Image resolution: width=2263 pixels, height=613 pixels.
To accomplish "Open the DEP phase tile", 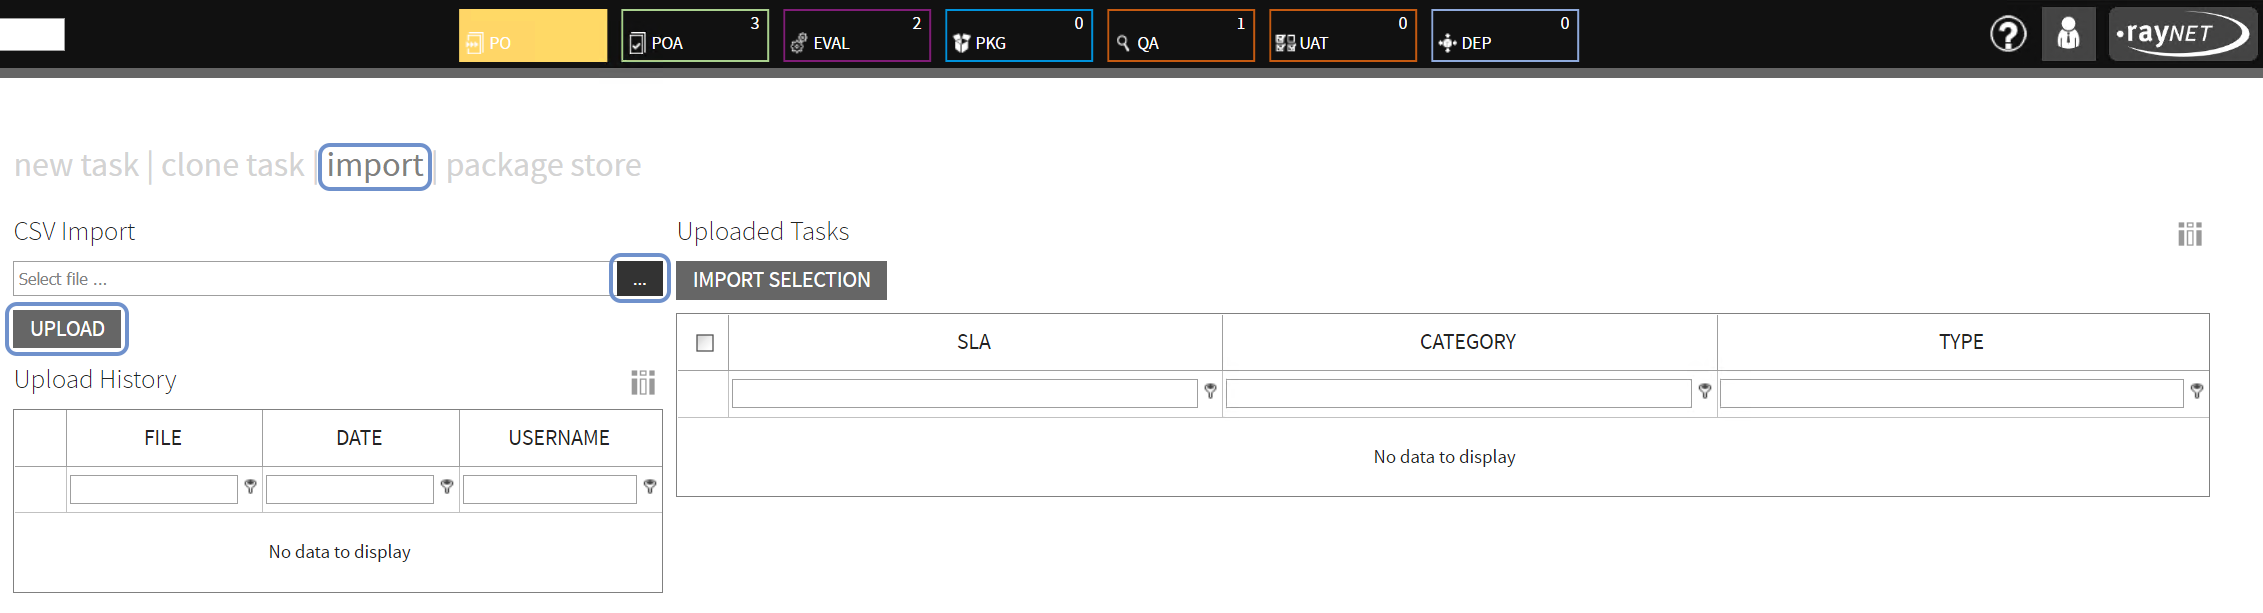I will tap(1504, 36).
